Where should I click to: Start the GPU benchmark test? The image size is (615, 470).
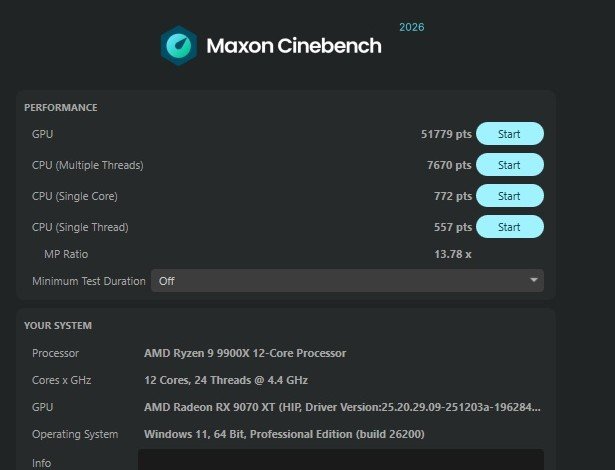point(509,134)
